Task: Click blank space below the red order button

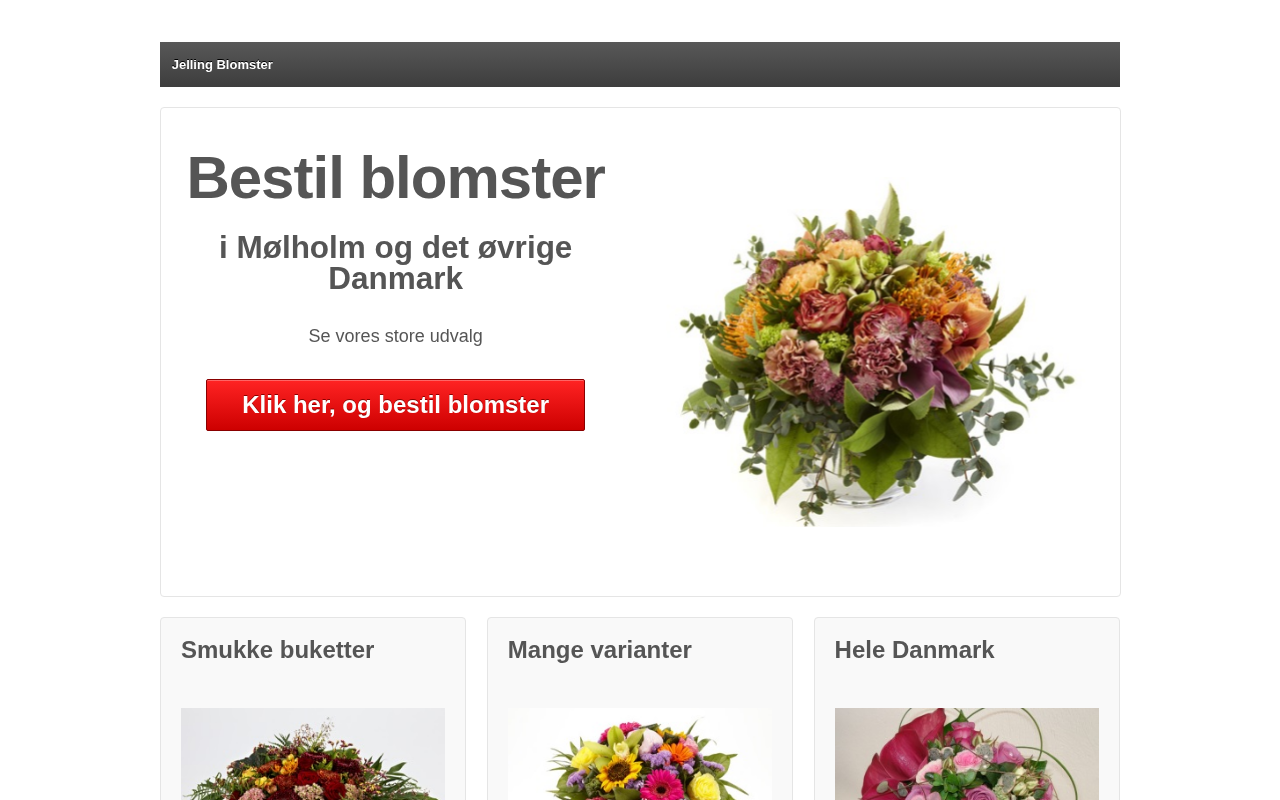Action: (x=396, y=510)
